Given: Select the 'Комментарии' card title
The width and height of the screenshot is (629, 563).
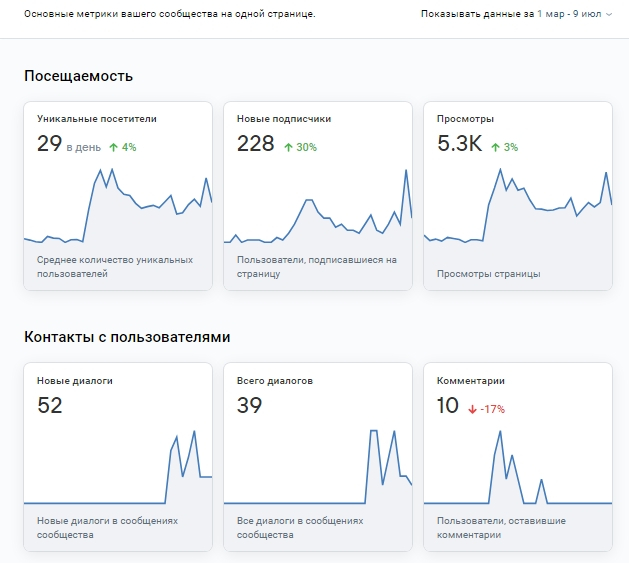Looking at the screenshot, I should [471, 380].
